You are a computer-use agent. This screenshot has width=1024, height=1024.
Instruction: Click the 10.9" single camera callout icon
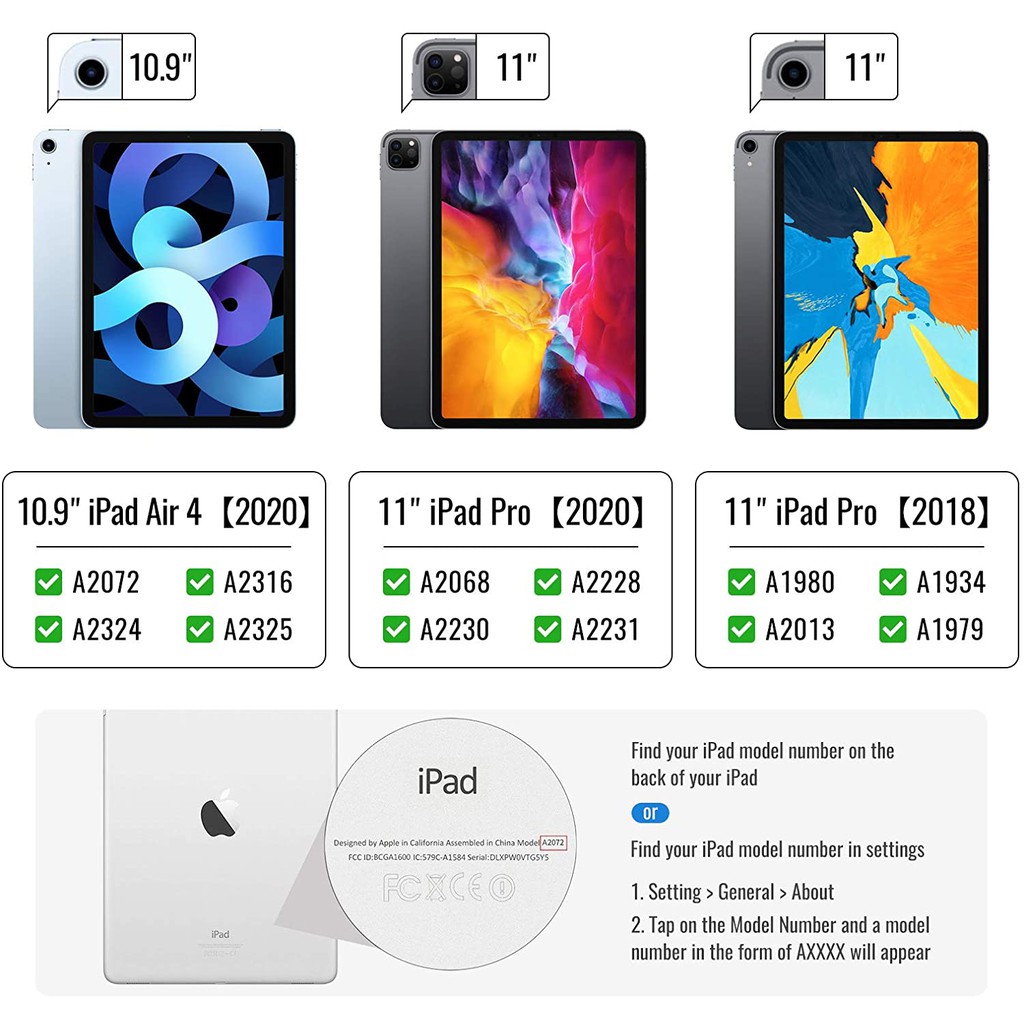pyautogui.click(x=90, y=69)
